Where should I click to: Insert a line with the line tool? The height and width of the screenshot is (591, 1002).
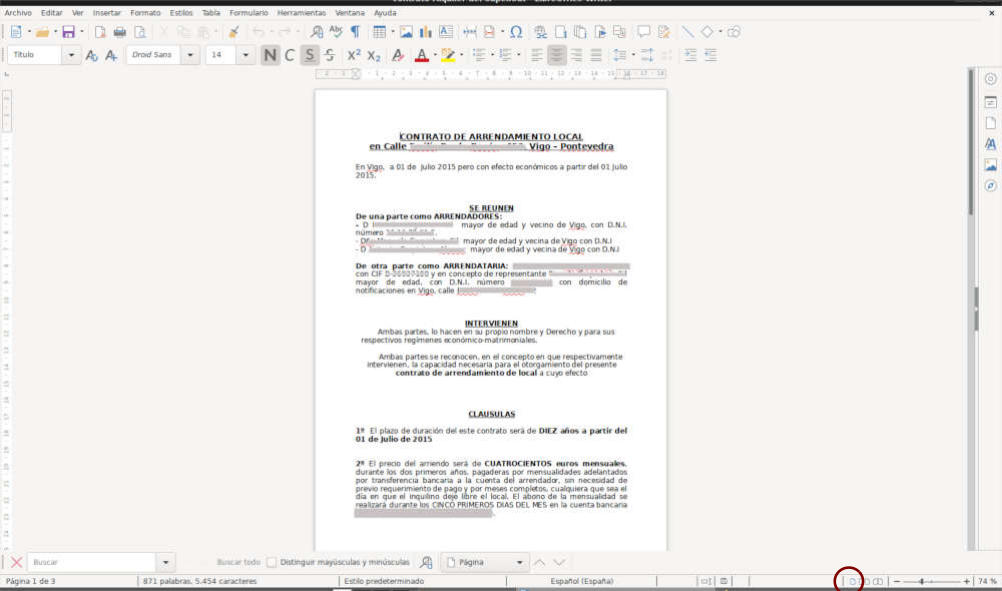click(687, 32)
